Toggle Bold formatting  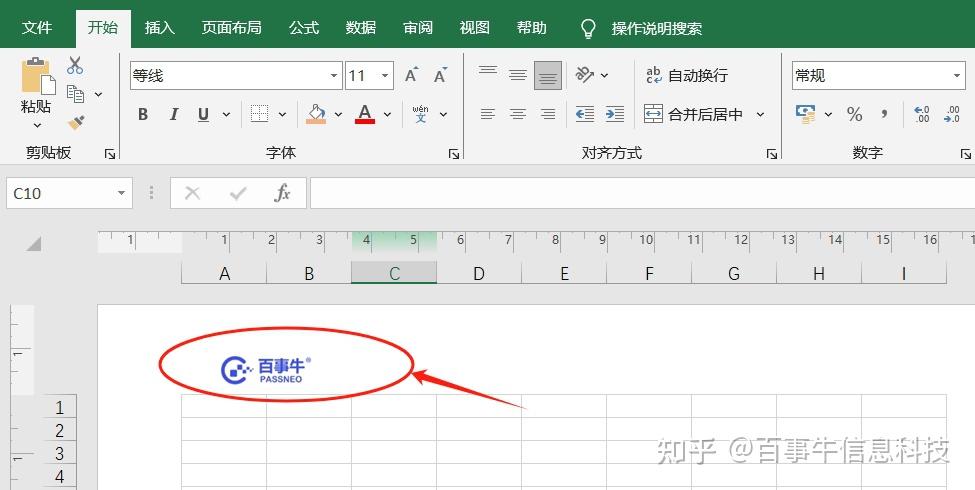coord(143,114)
